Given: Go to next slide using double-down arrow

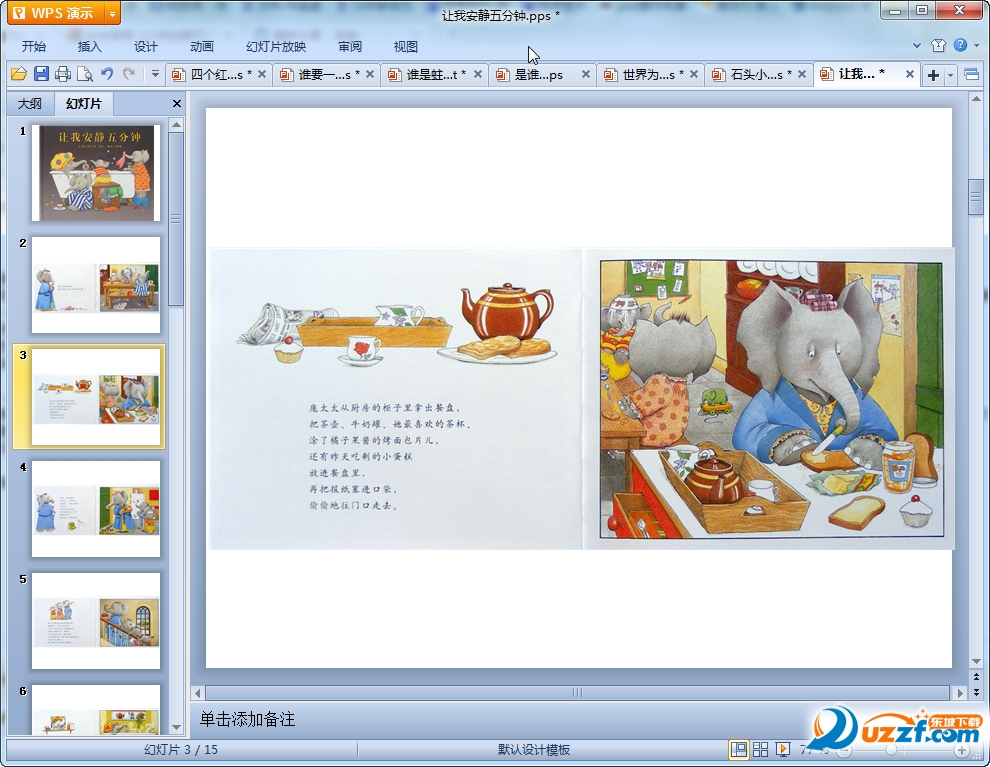Looking at the screenshot, I should coord(976,692).
